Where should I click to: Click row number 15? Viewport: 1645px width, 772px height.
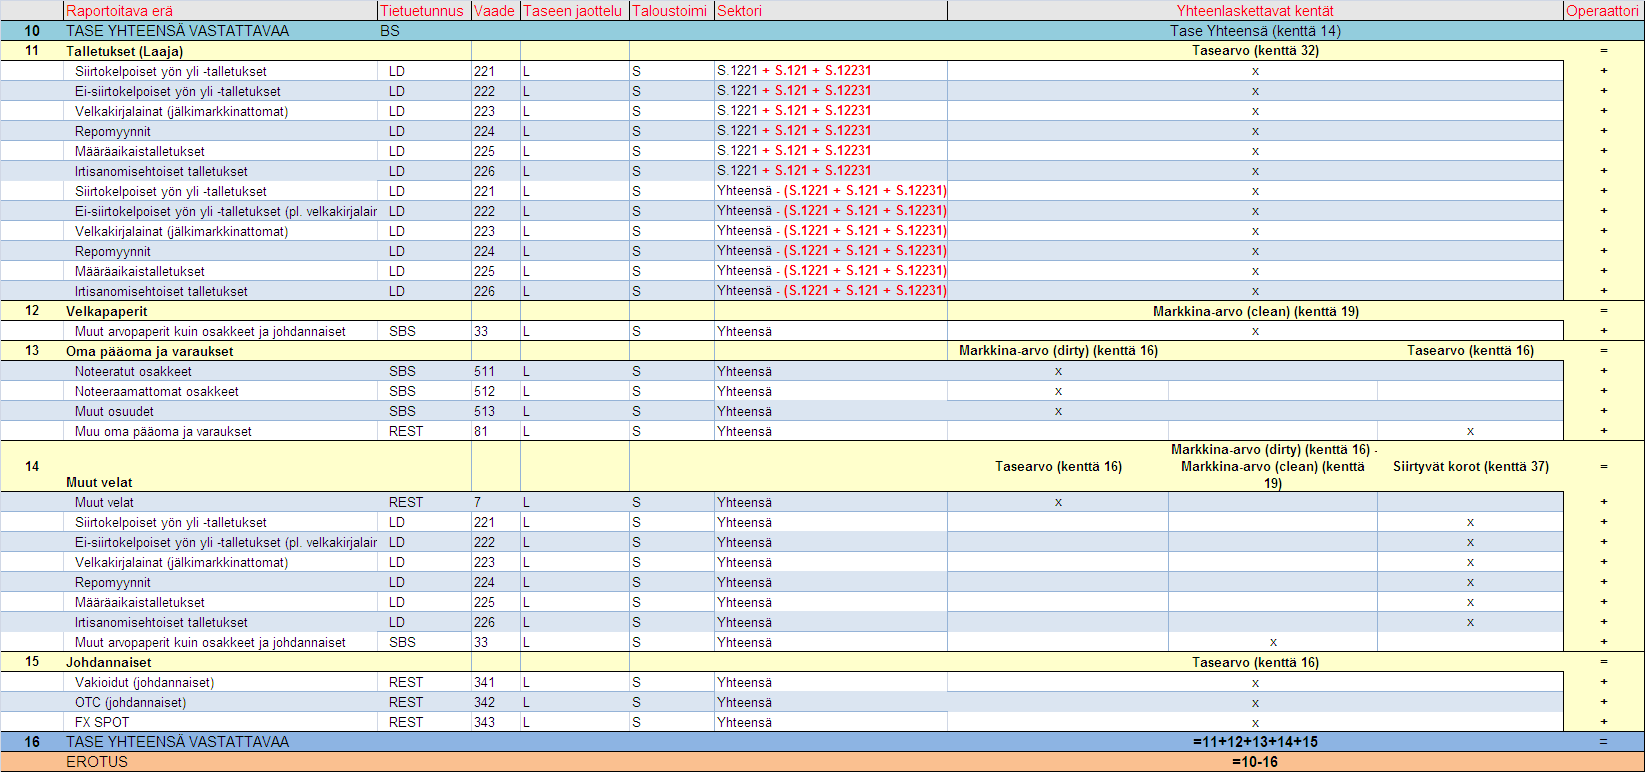pyautogui.click(x=32, y=662)
